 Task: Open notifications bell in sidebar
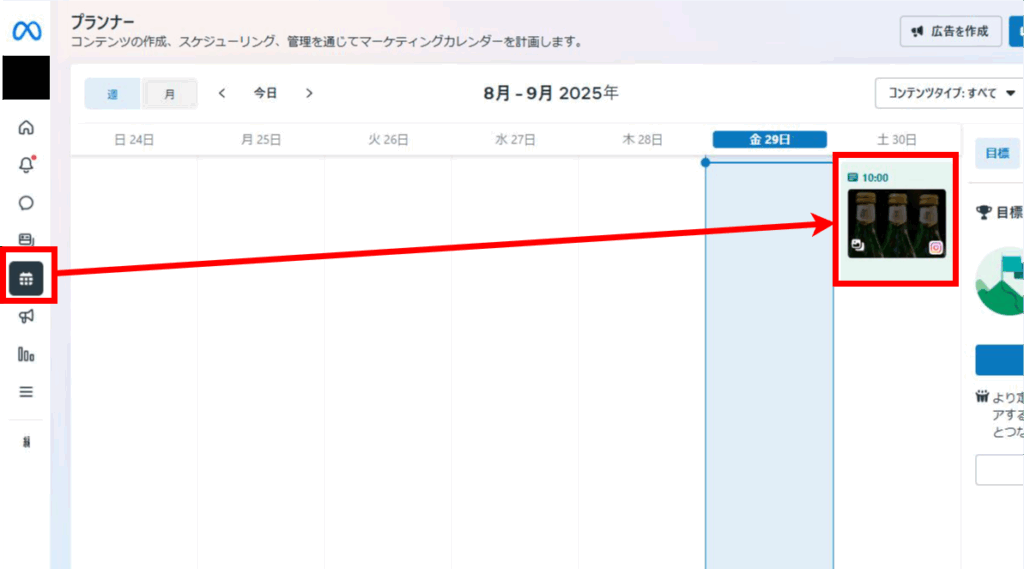coord(27,165)
